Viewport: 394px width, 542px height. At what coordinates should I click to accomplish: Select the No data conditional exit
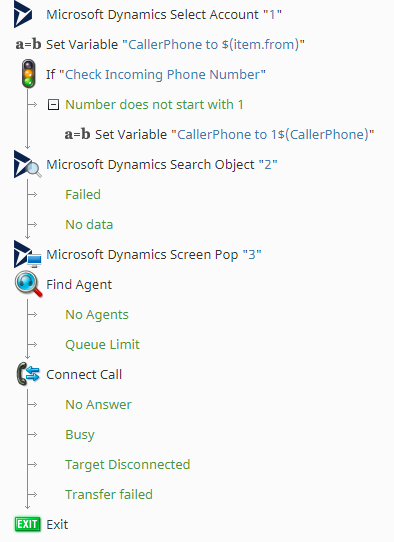coord(89,224)
